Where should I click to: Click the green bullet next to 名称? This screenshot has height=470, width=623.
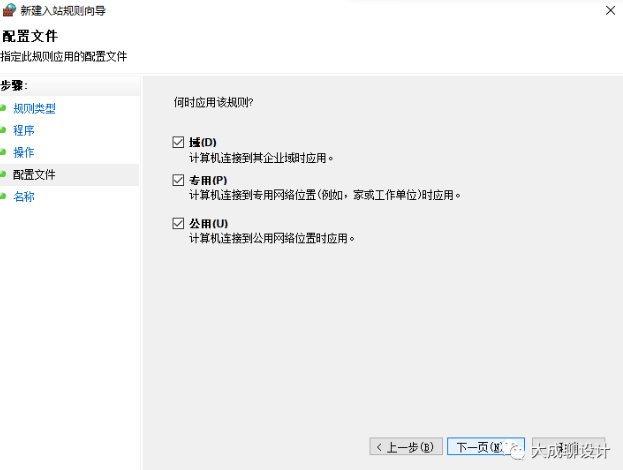coord(4,197)
